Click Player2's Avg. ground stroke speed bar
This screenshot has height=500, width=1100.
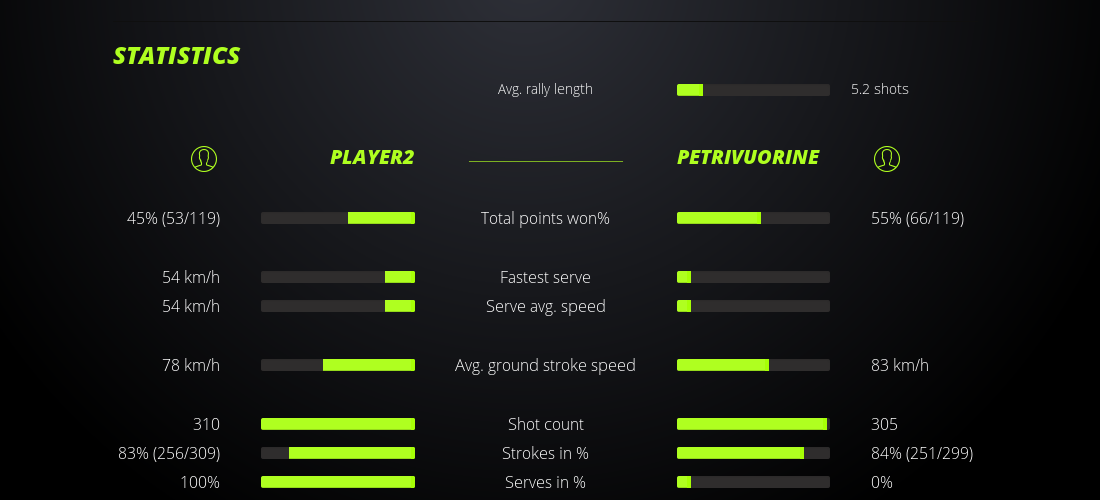click(338, 365)
